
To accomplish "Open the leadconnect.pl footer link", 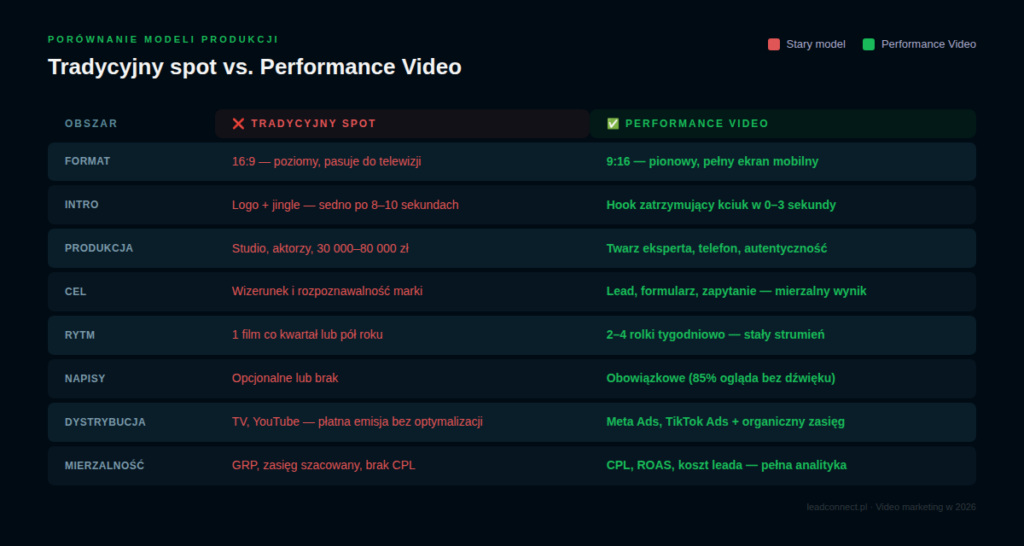I will click(x=838, y=507).
